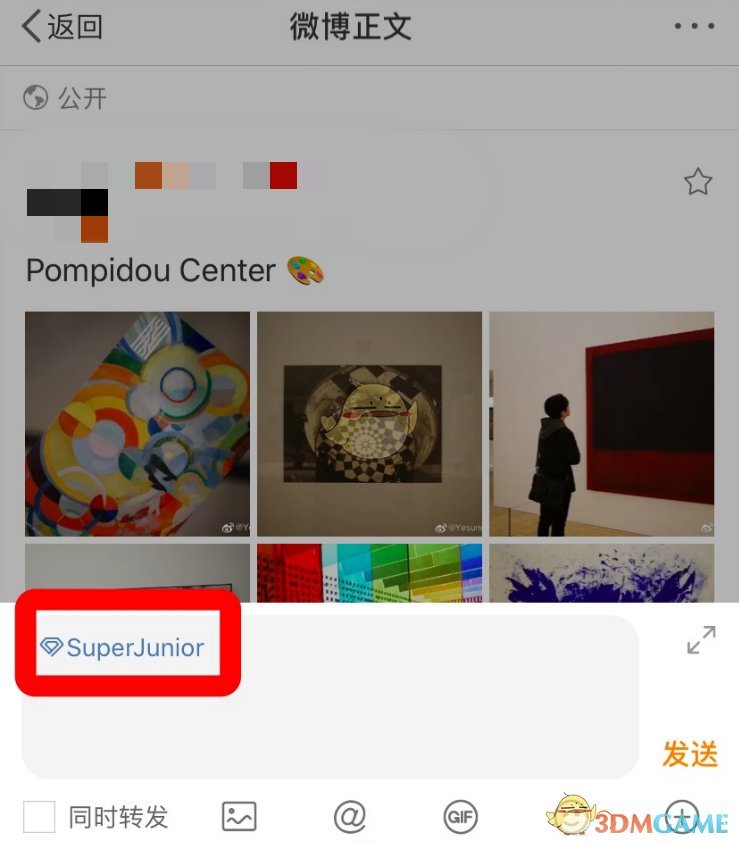Tap the 发送 send button
The width and height of the screenshot is (739, 842).
pos(690,753)
